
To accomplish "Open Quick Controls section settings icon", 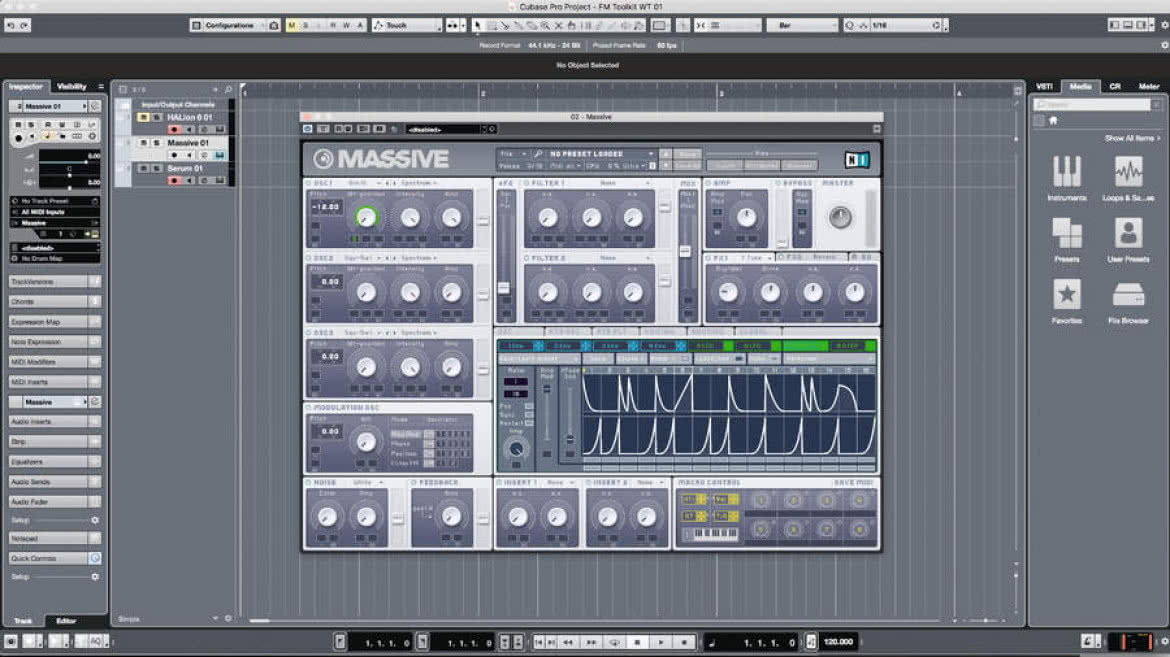I will [x=95, y=558].
